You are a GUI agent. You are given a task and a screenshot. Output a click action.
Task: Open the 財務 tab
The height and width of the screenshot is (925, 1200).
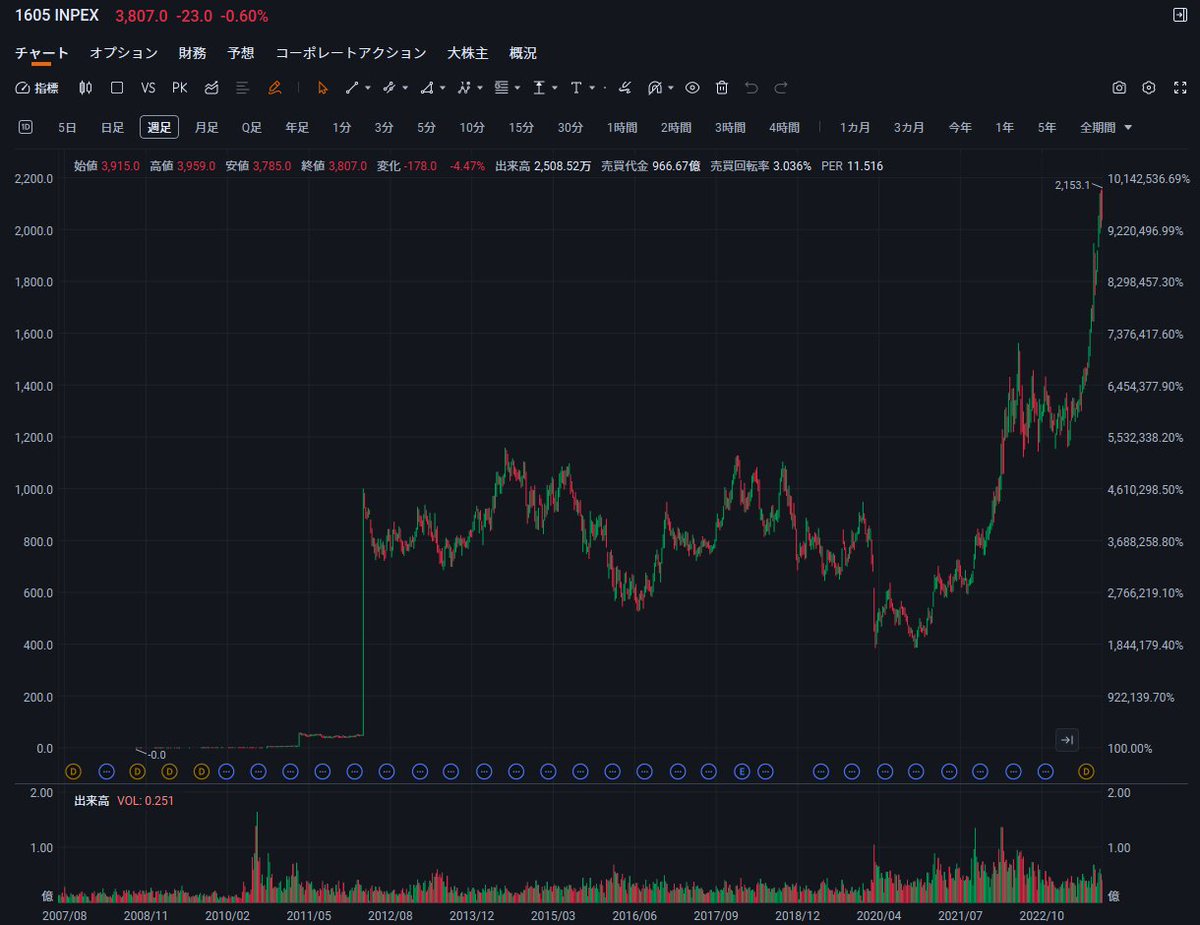pos(192,53)
